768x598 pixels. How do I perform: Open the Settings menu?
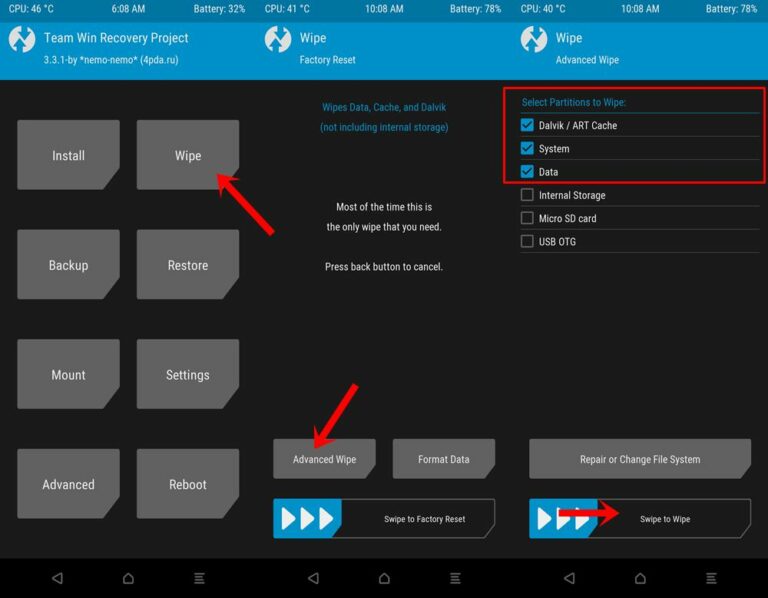(188, 374)
